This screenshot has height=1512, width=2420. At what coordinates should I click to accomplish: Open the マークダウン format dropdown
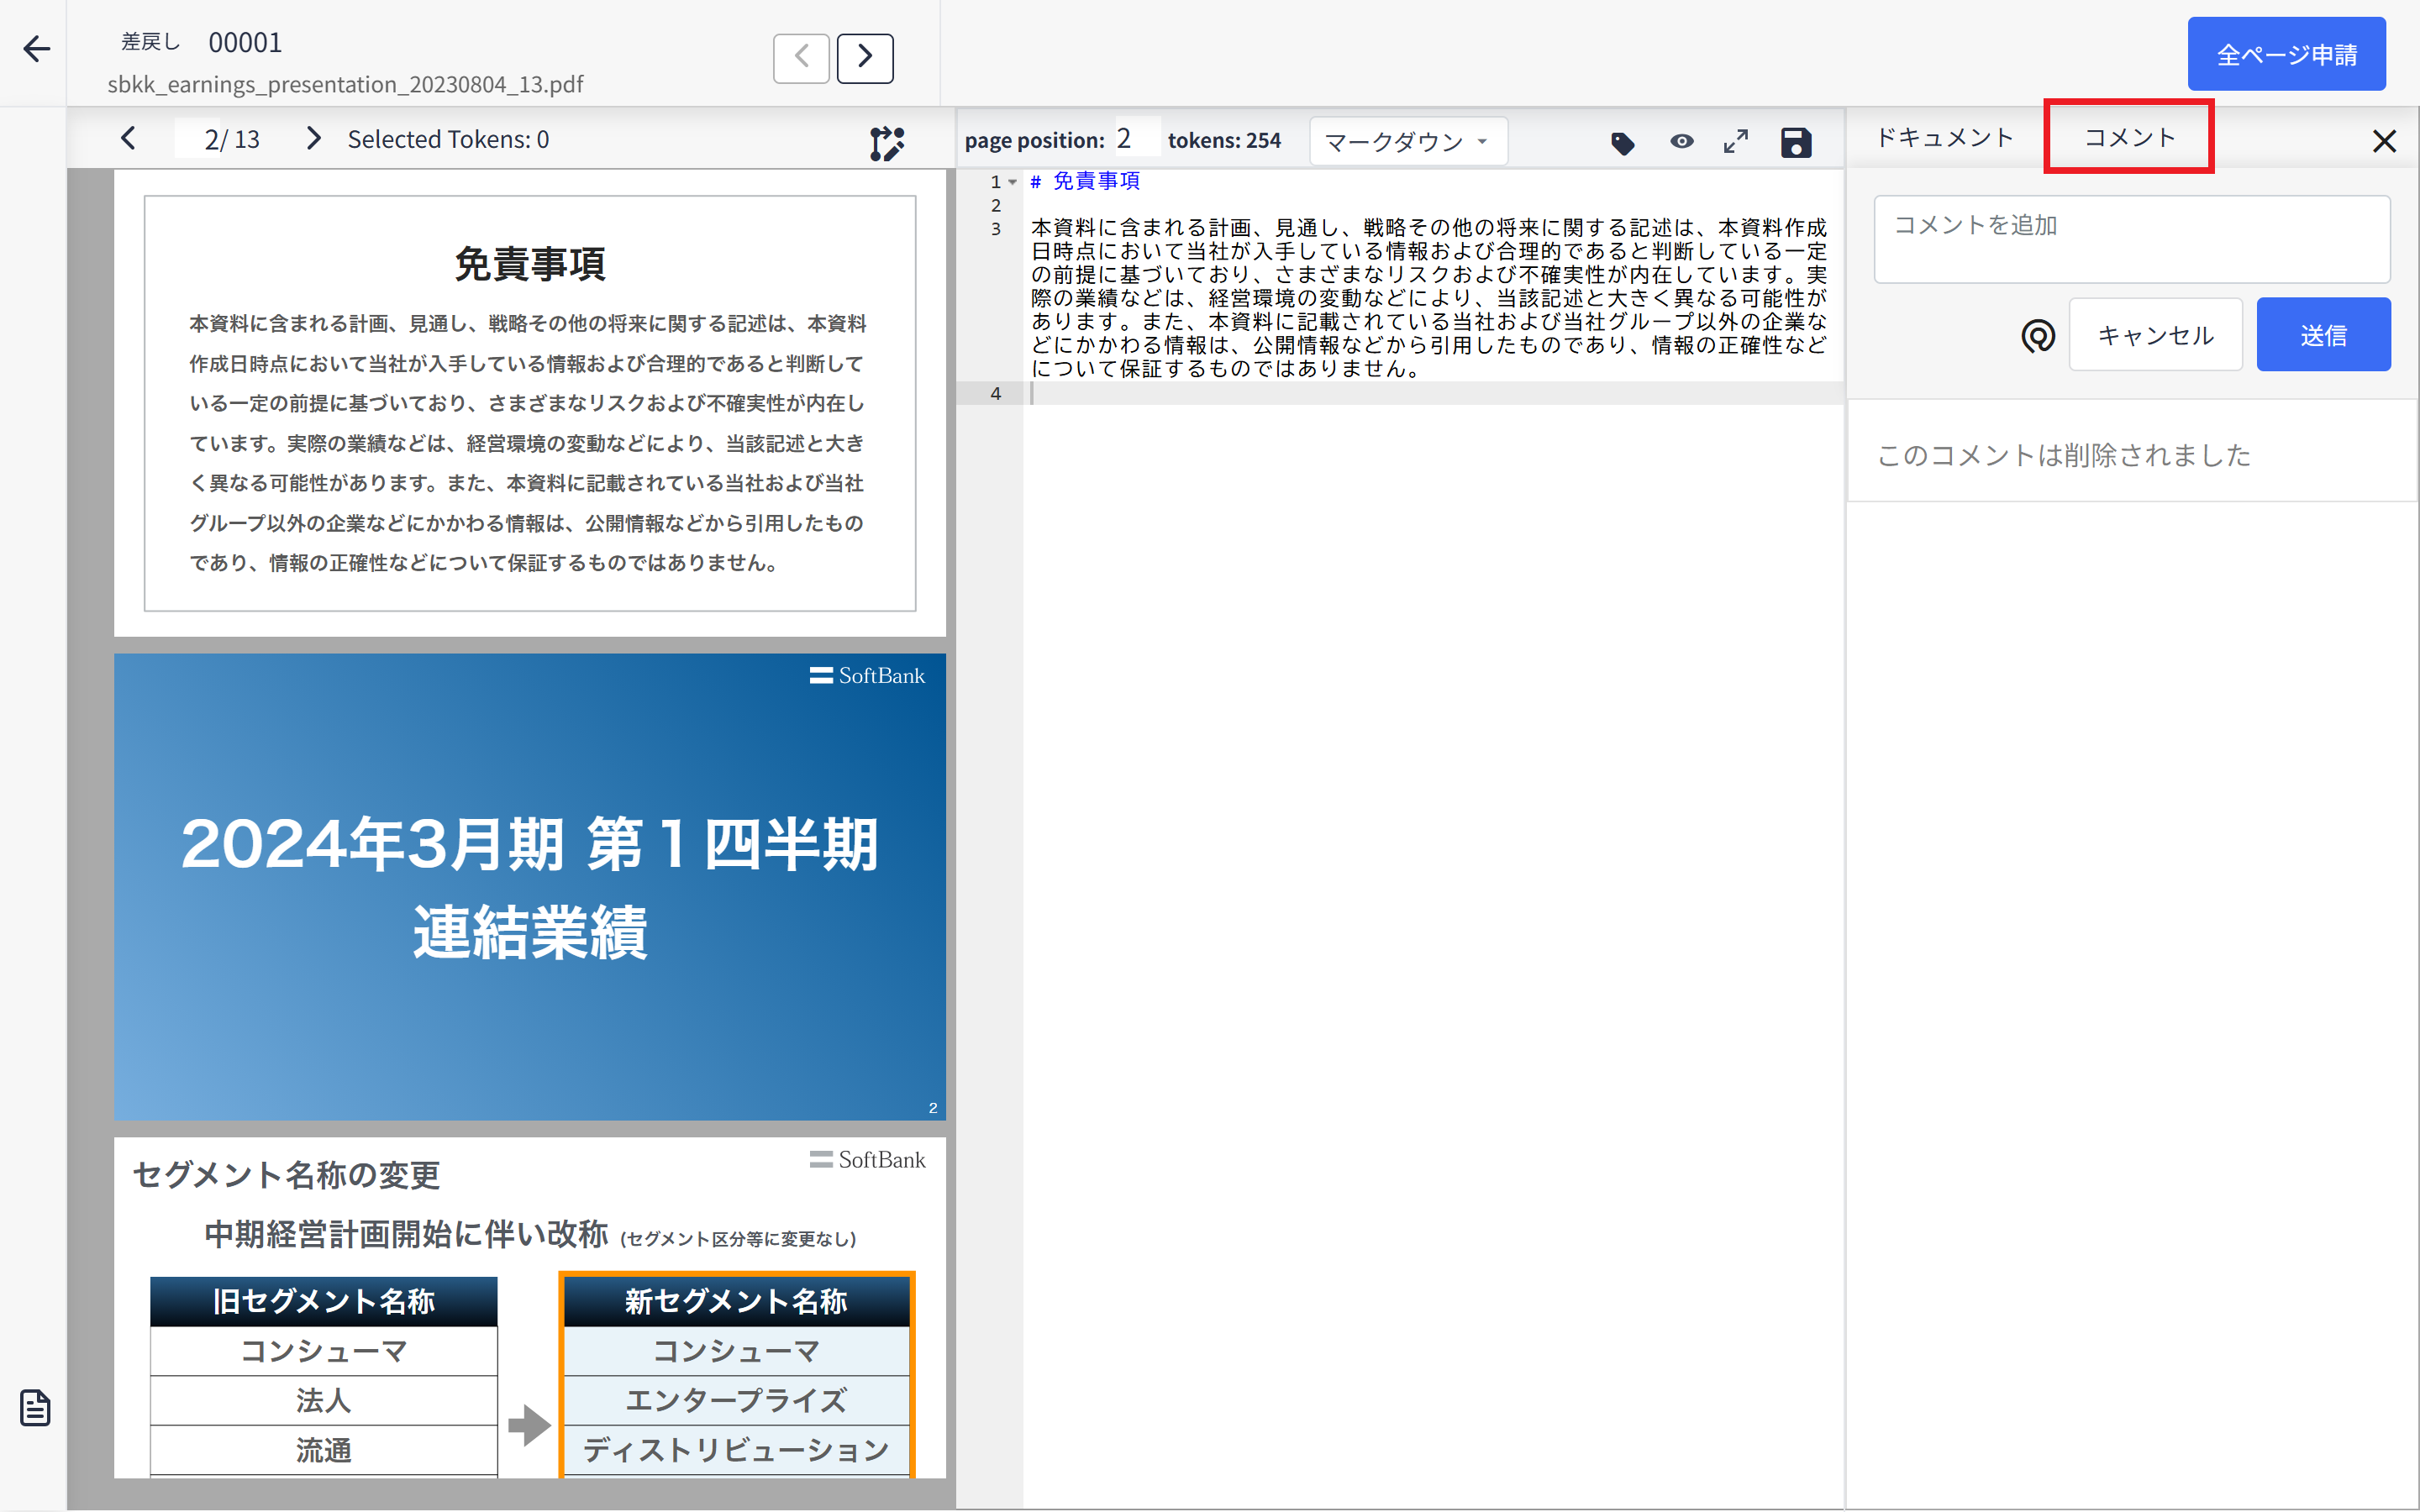(1407, 142)
